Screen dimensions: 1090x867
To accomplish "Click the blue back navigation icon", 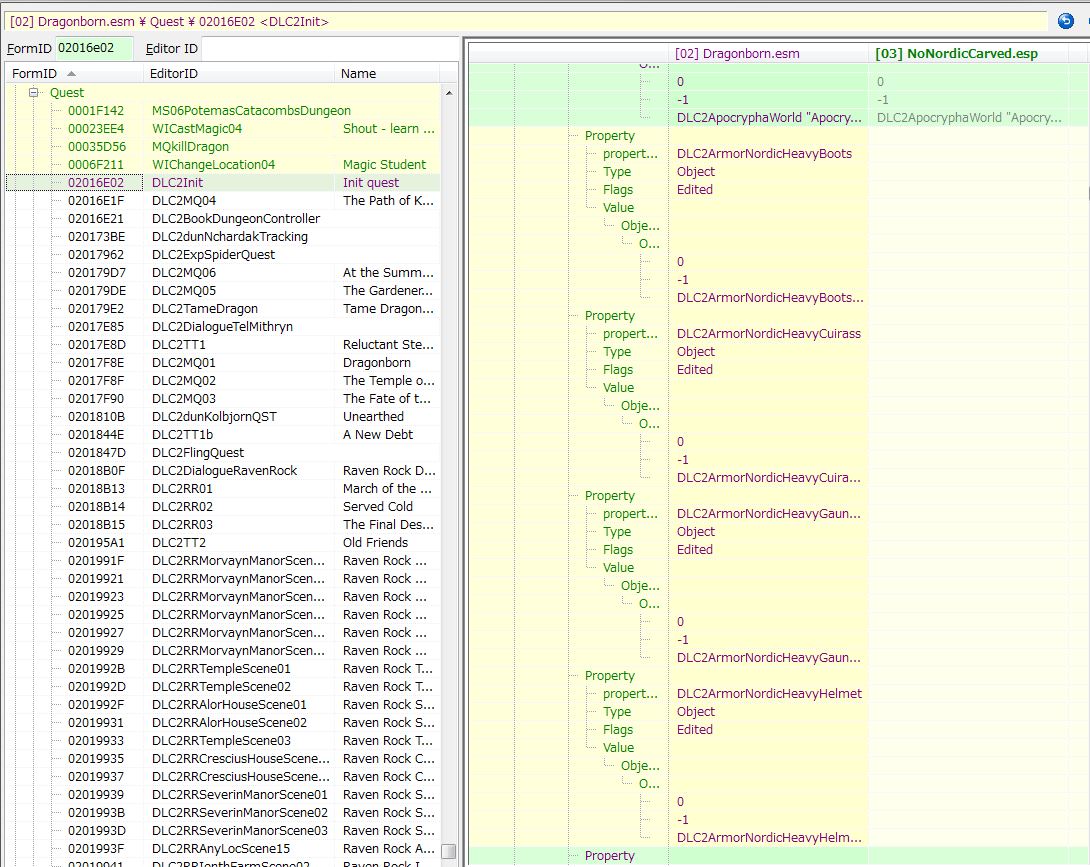I will coord(1065,21).
